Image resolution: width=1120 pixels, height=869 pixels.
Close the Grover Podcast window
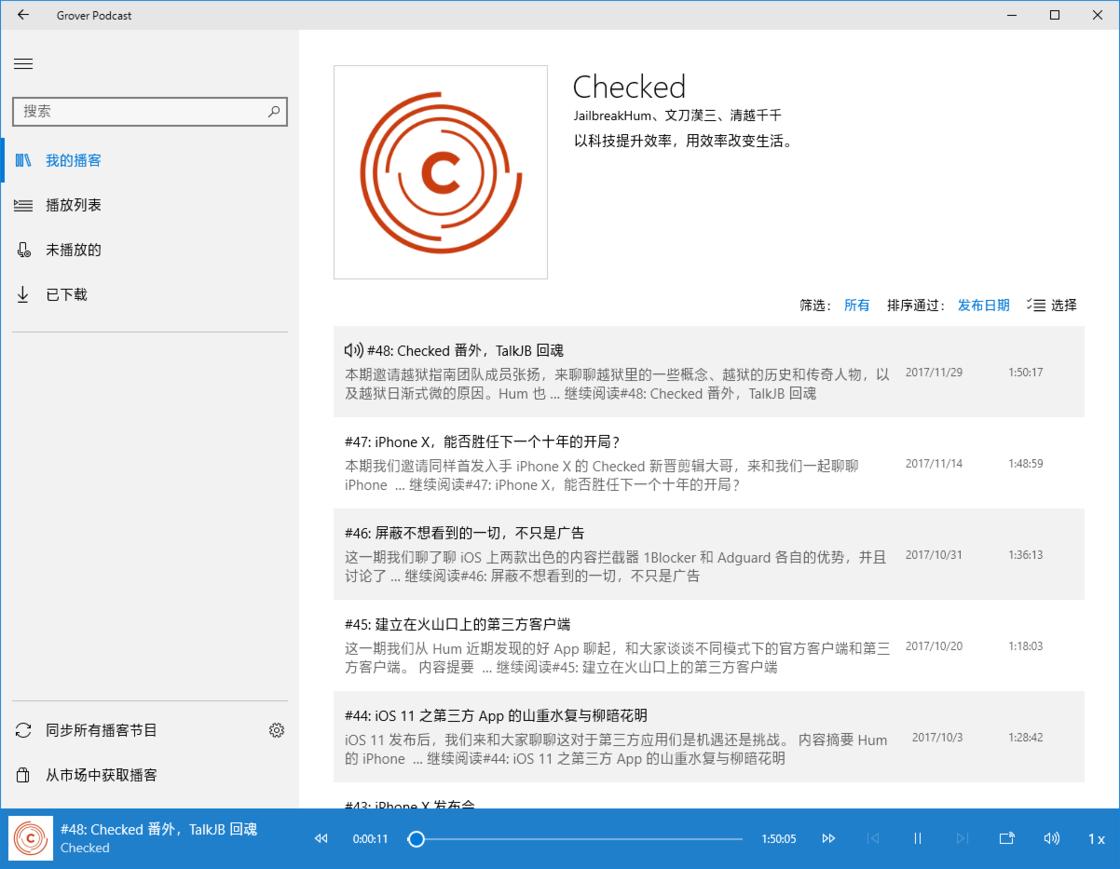pos(1097,15)
